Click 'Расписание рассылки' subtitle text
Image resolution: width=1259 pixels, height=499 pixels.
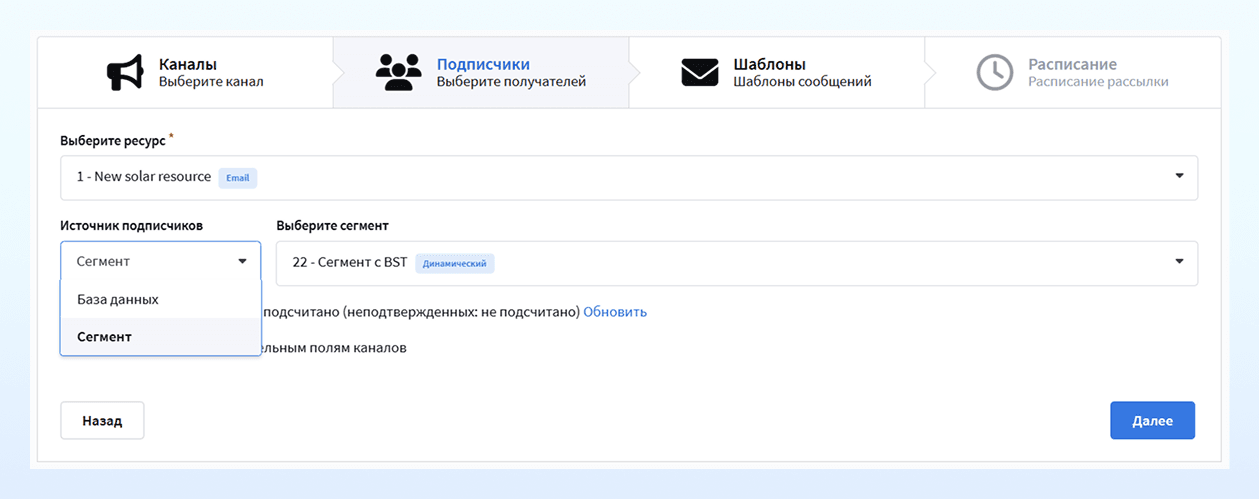(x=1098, y=82)
